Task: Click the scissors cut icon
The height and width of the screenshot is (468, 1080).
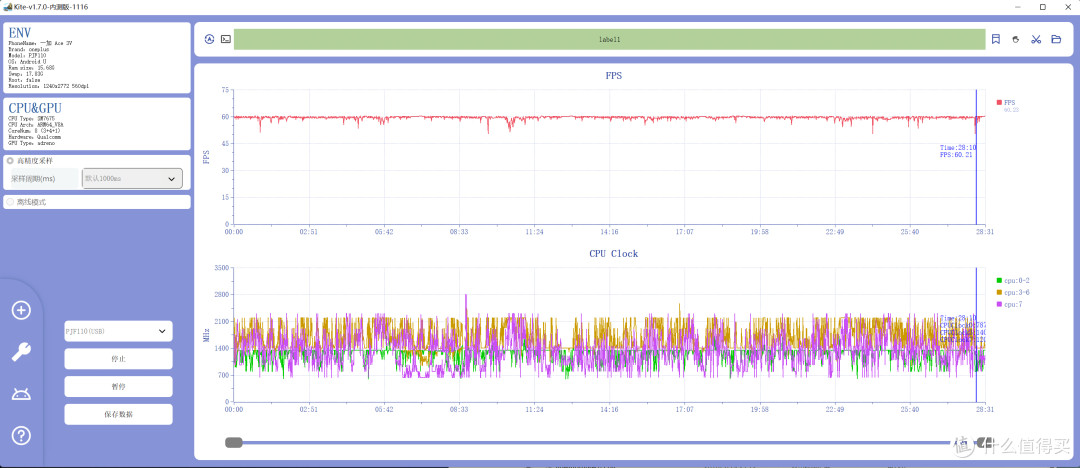Action: coord(1036,39)
